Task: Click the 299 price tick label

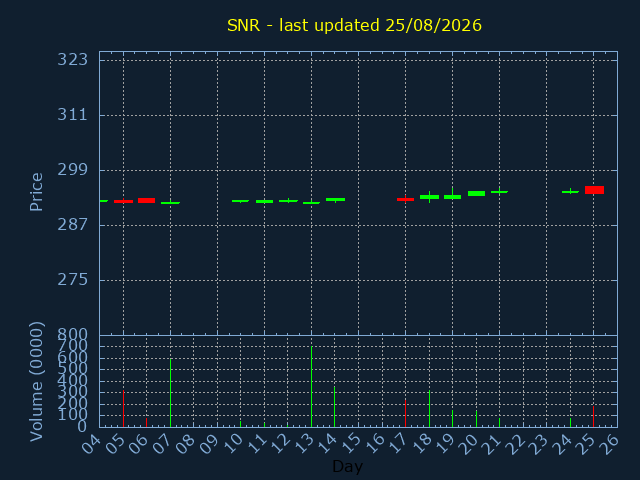Action: (73, 169)
